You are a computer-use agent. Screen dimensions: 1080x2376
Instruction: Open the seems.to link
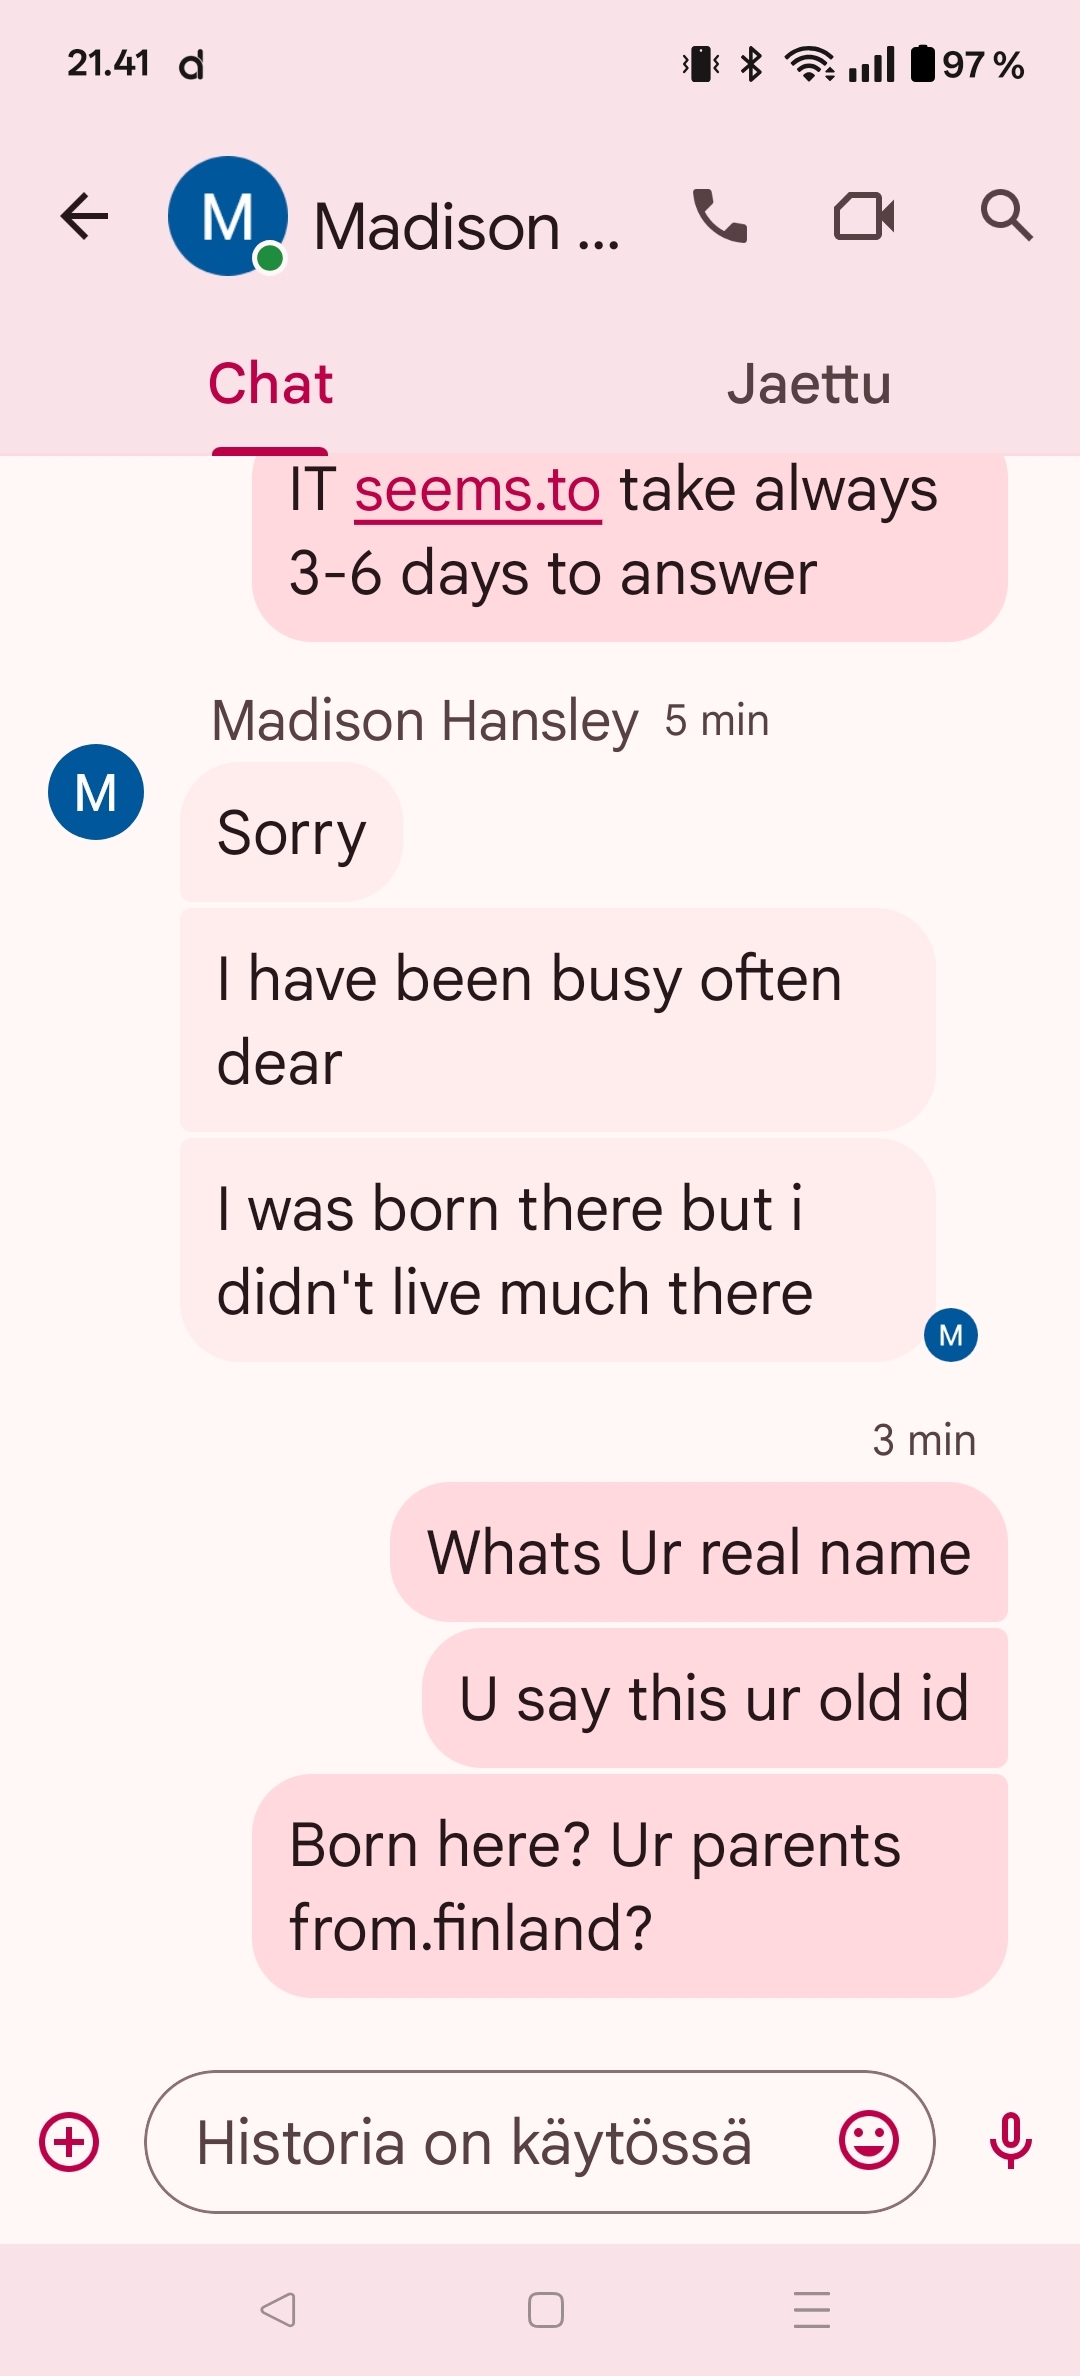click(x=478, y=490)
